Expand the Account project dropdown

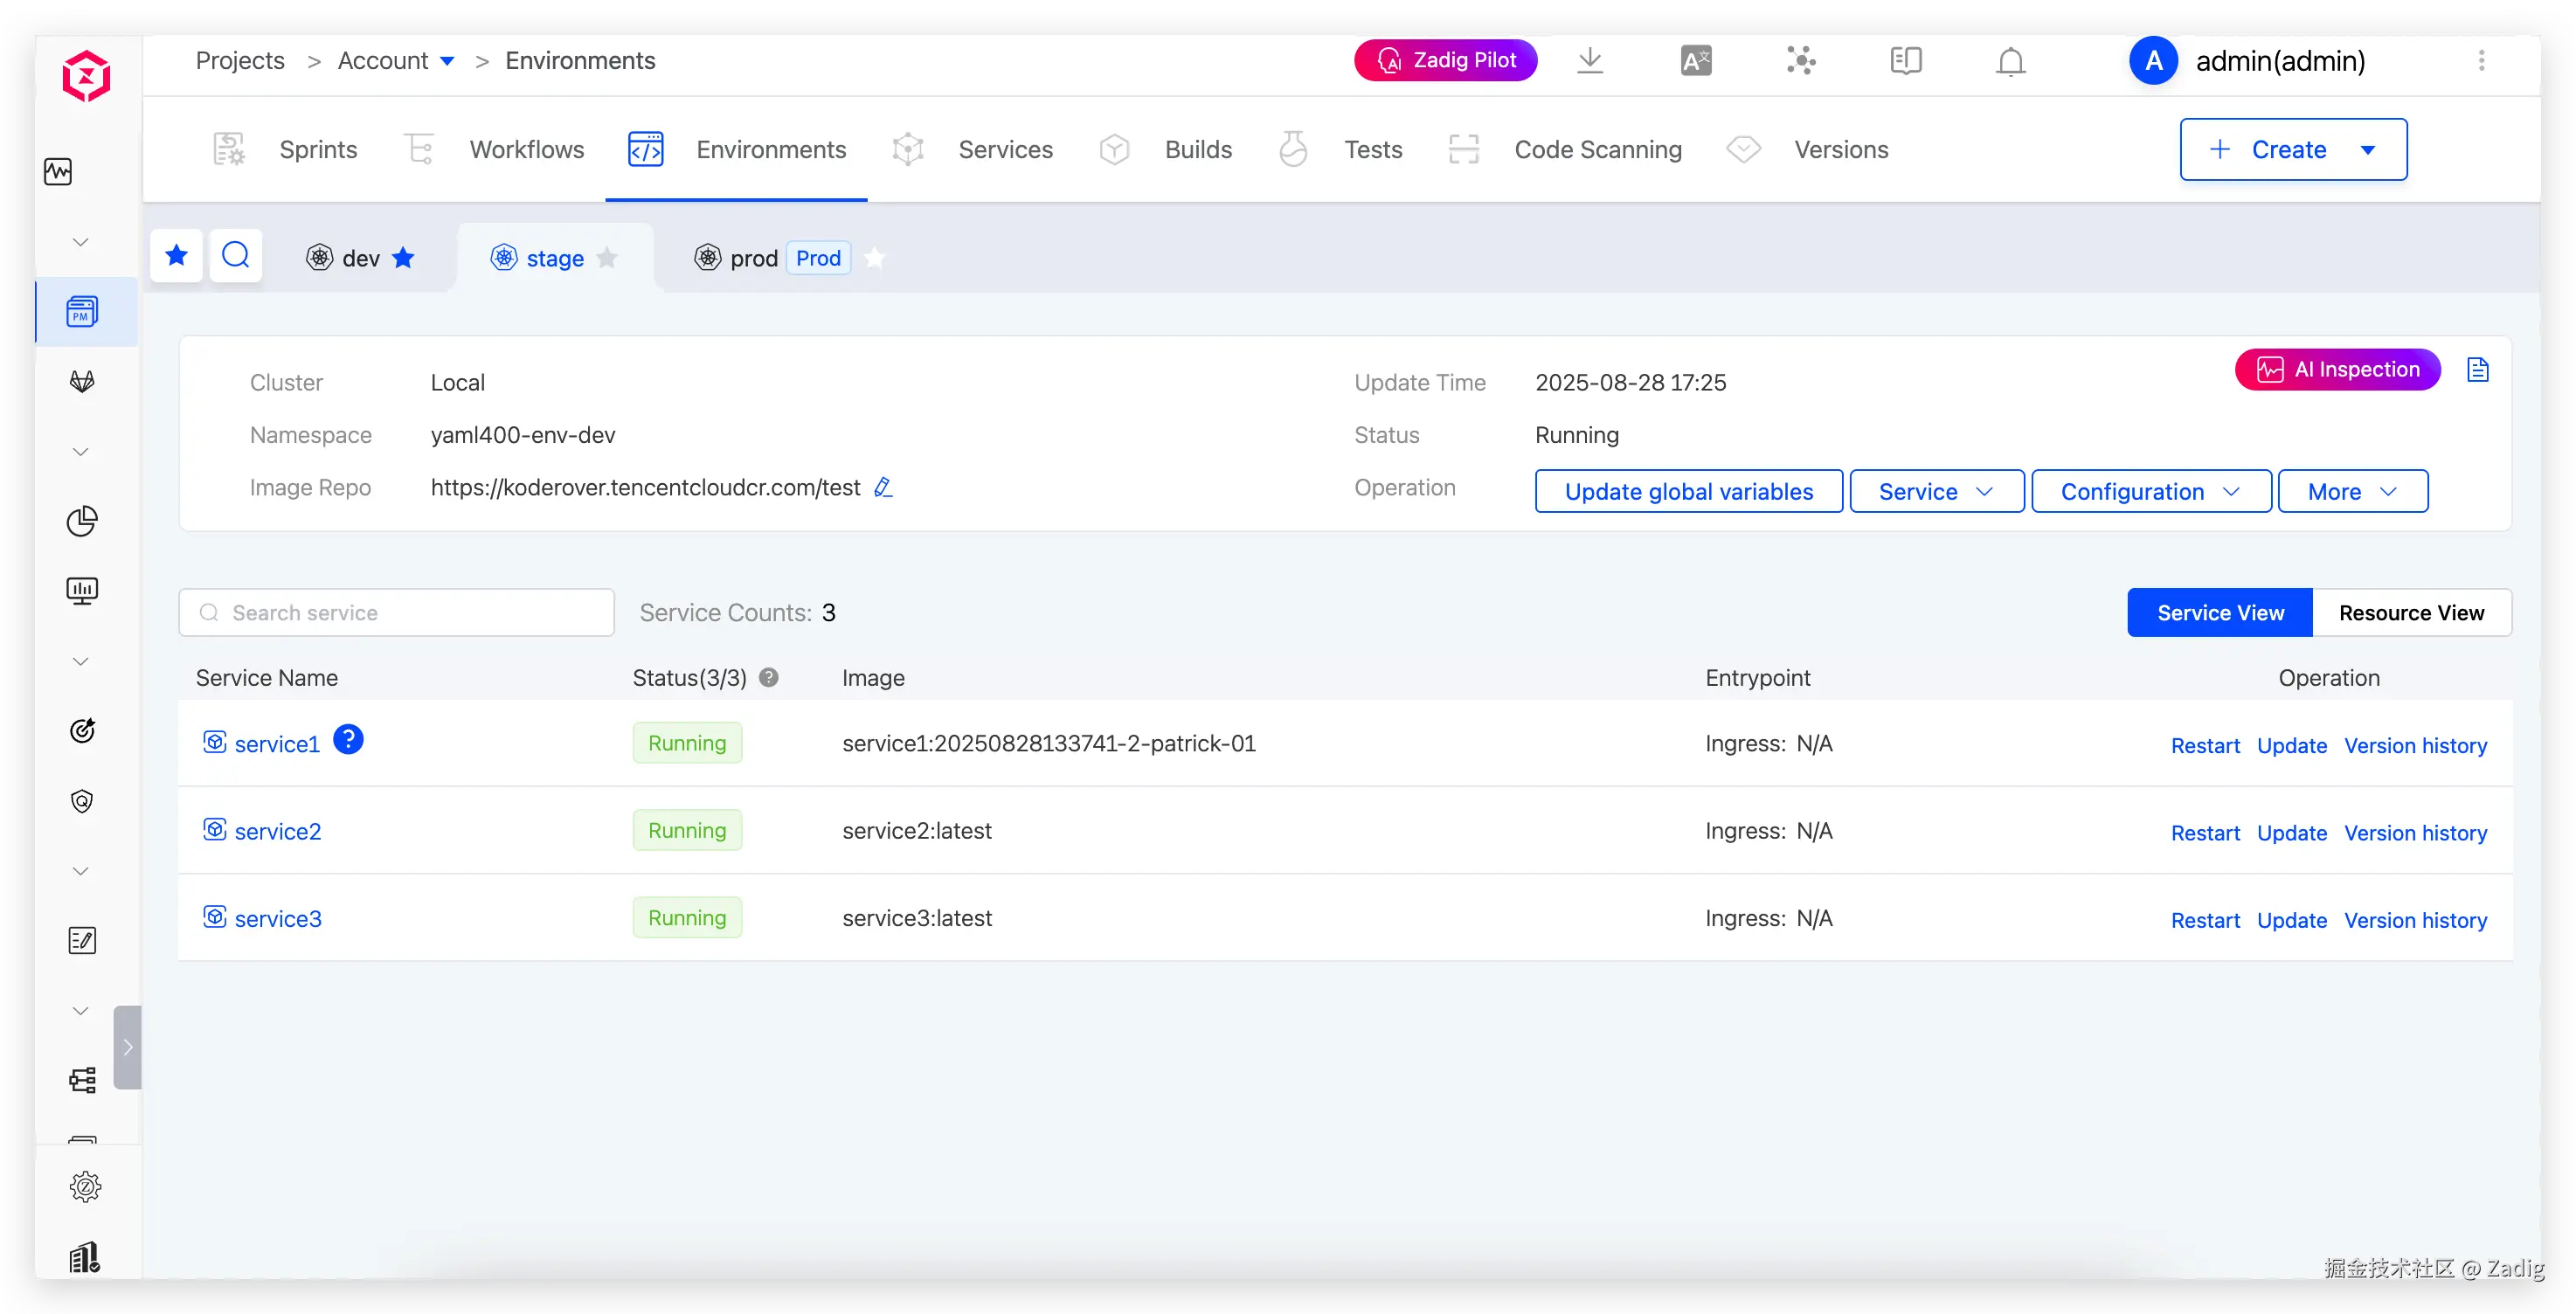(x=447, y=61)
